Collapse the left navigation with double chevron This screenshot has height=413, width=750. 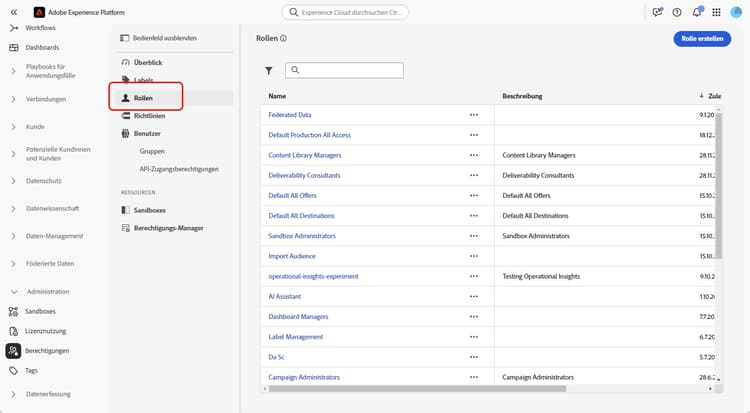[13, 12]
